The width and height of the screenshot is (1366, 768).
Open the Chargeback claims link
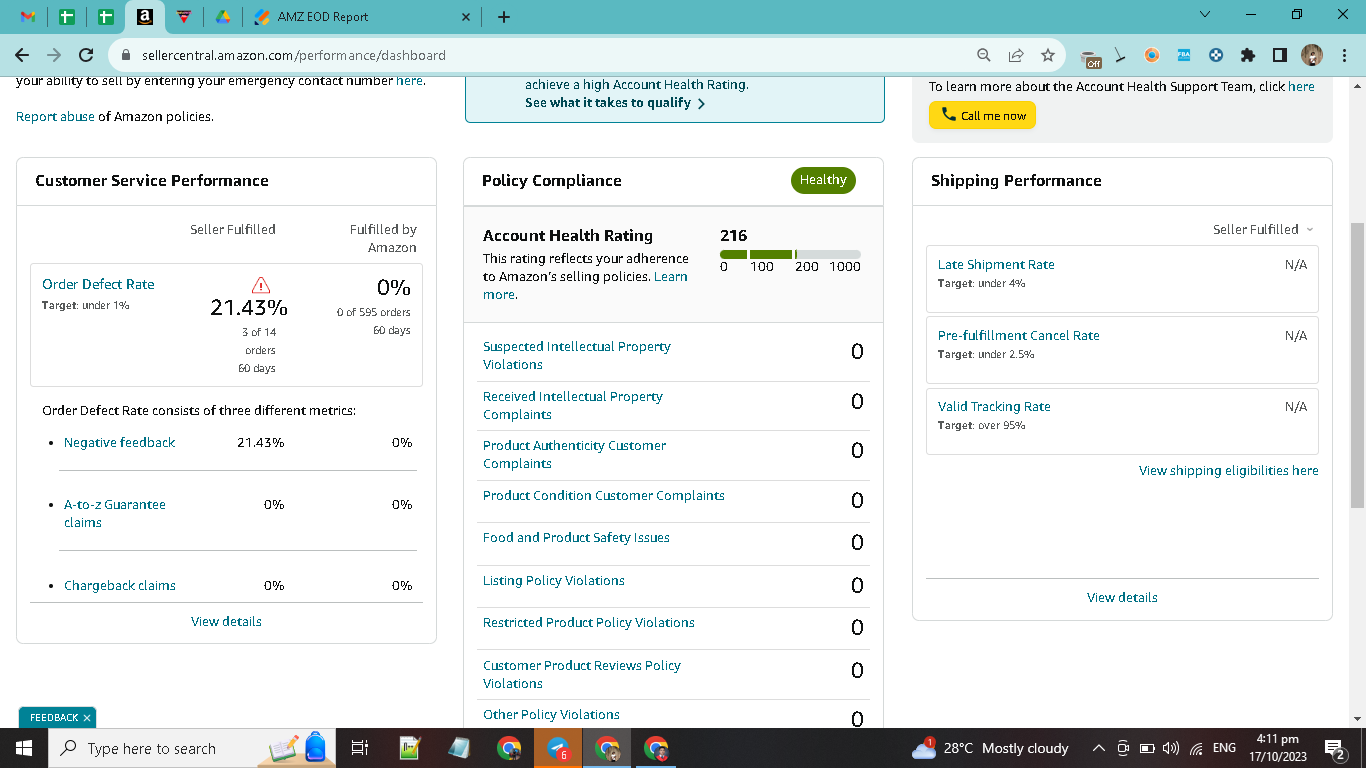119,585
